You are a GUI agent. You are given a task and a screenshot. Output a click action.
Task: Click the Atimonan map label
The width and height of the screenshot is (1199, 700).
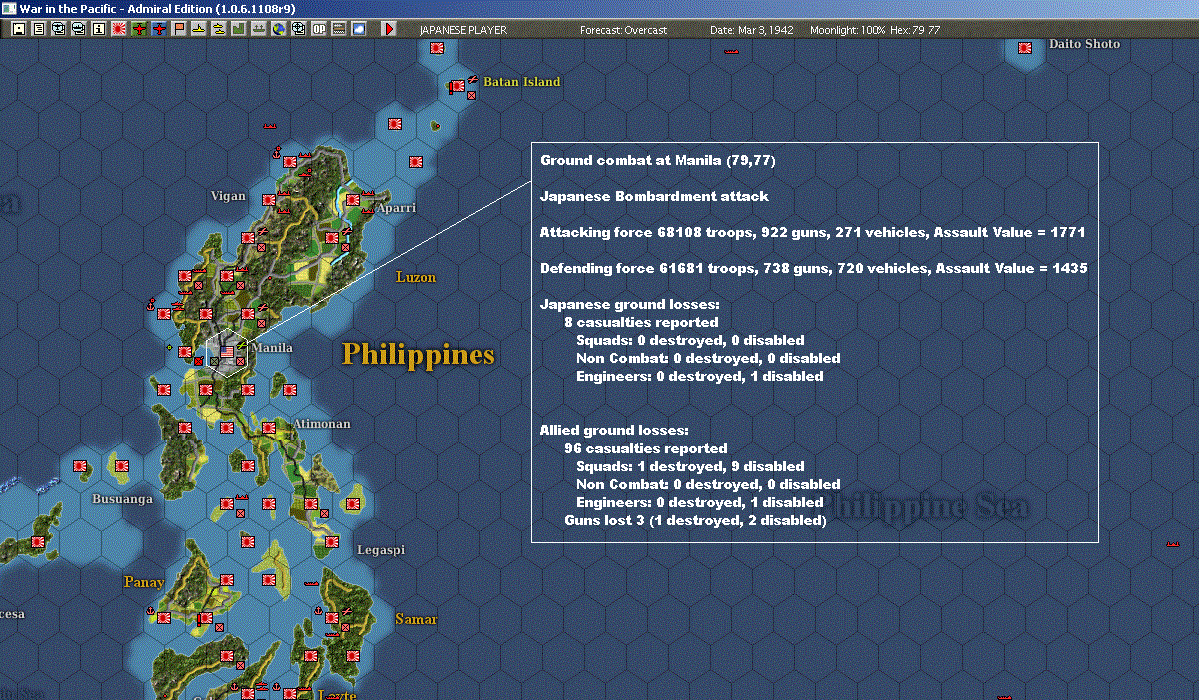[321, 423]
